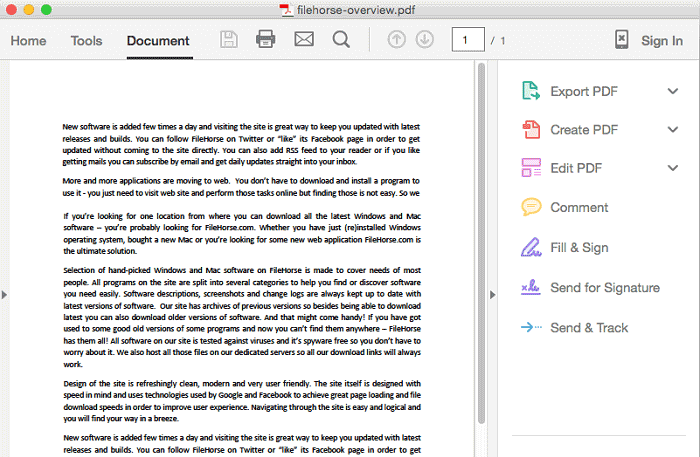Expand the Edit PDF chevron
700x457 pixels.
click(672, 168)
